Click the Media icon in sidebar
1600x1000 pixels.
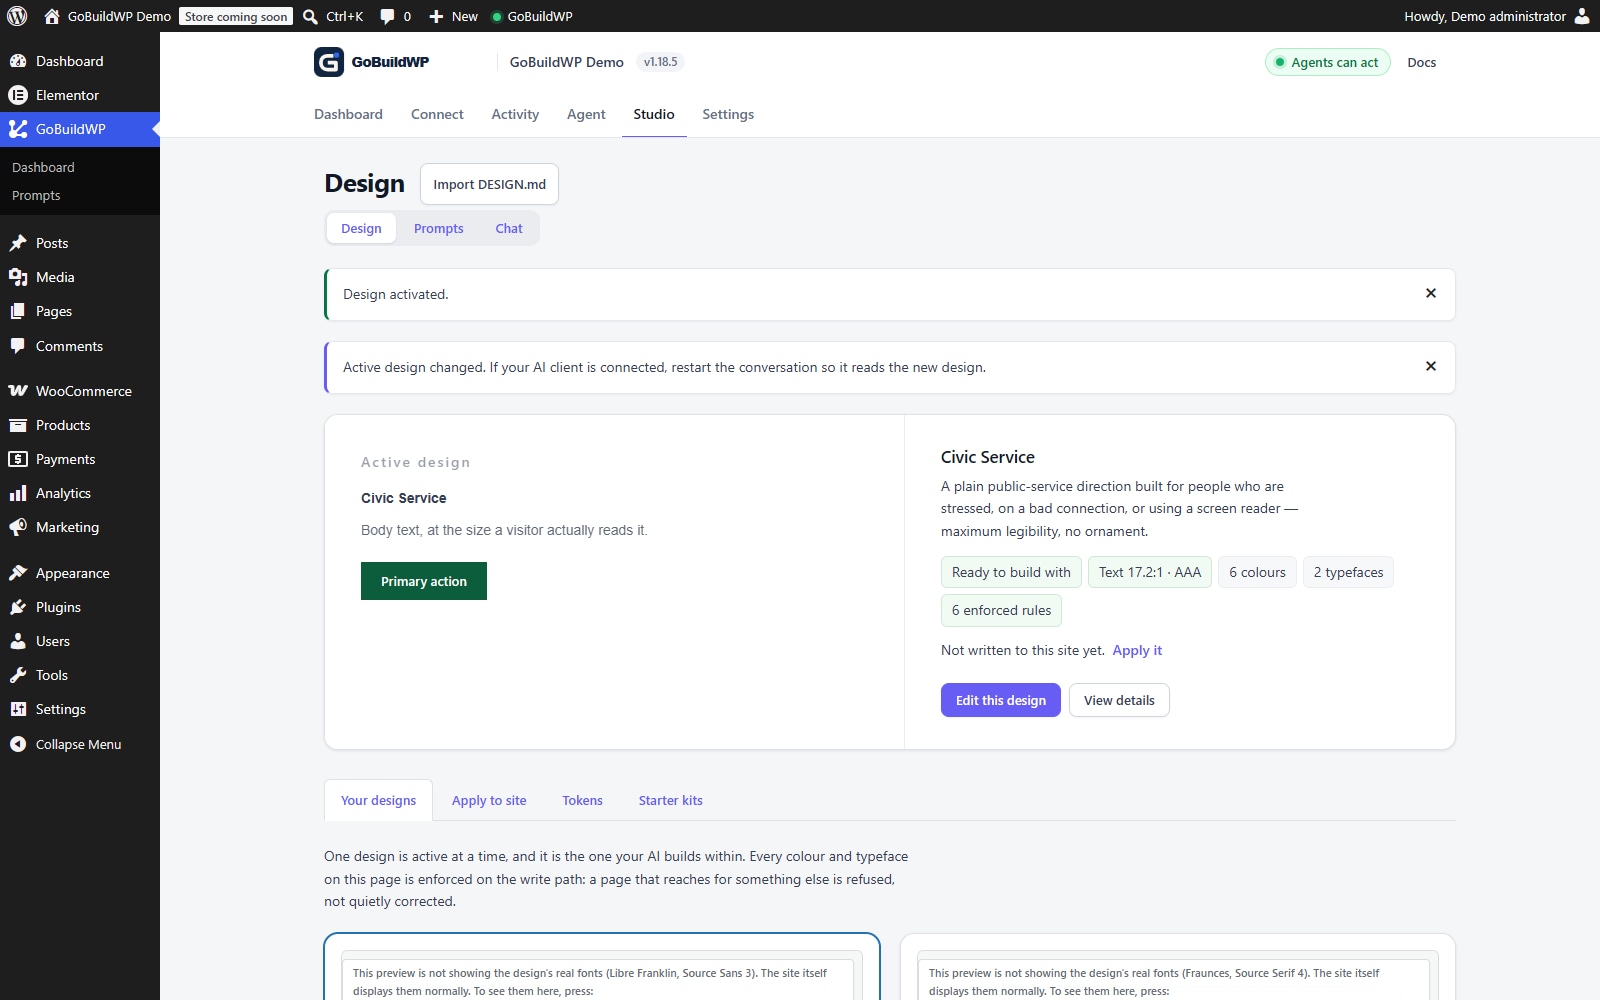pyautogui.click(x=18, y=277)
